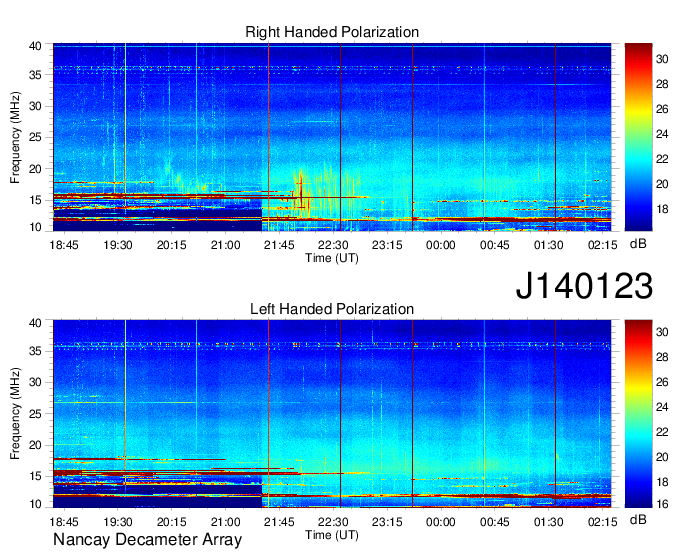Click the 28 dB tick on upper colorbar
The height and width of the screenshot is (552, 680).
point(662,84)
